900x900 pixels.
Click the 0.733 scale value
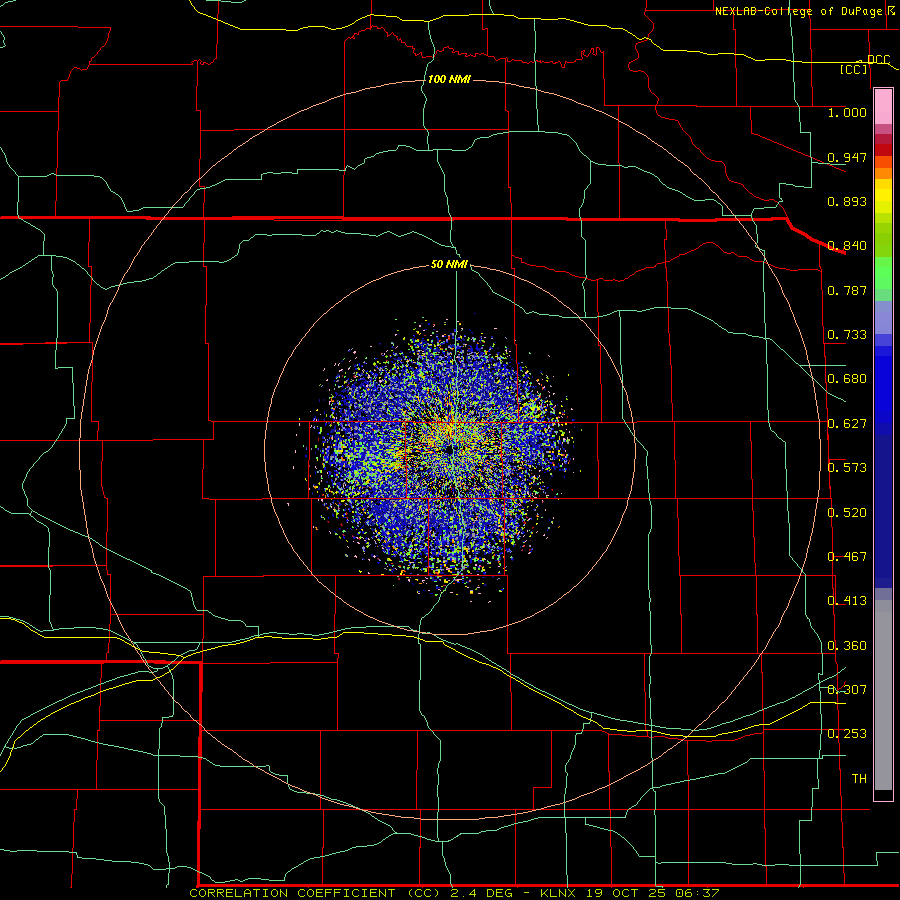[x=847, y=335]
